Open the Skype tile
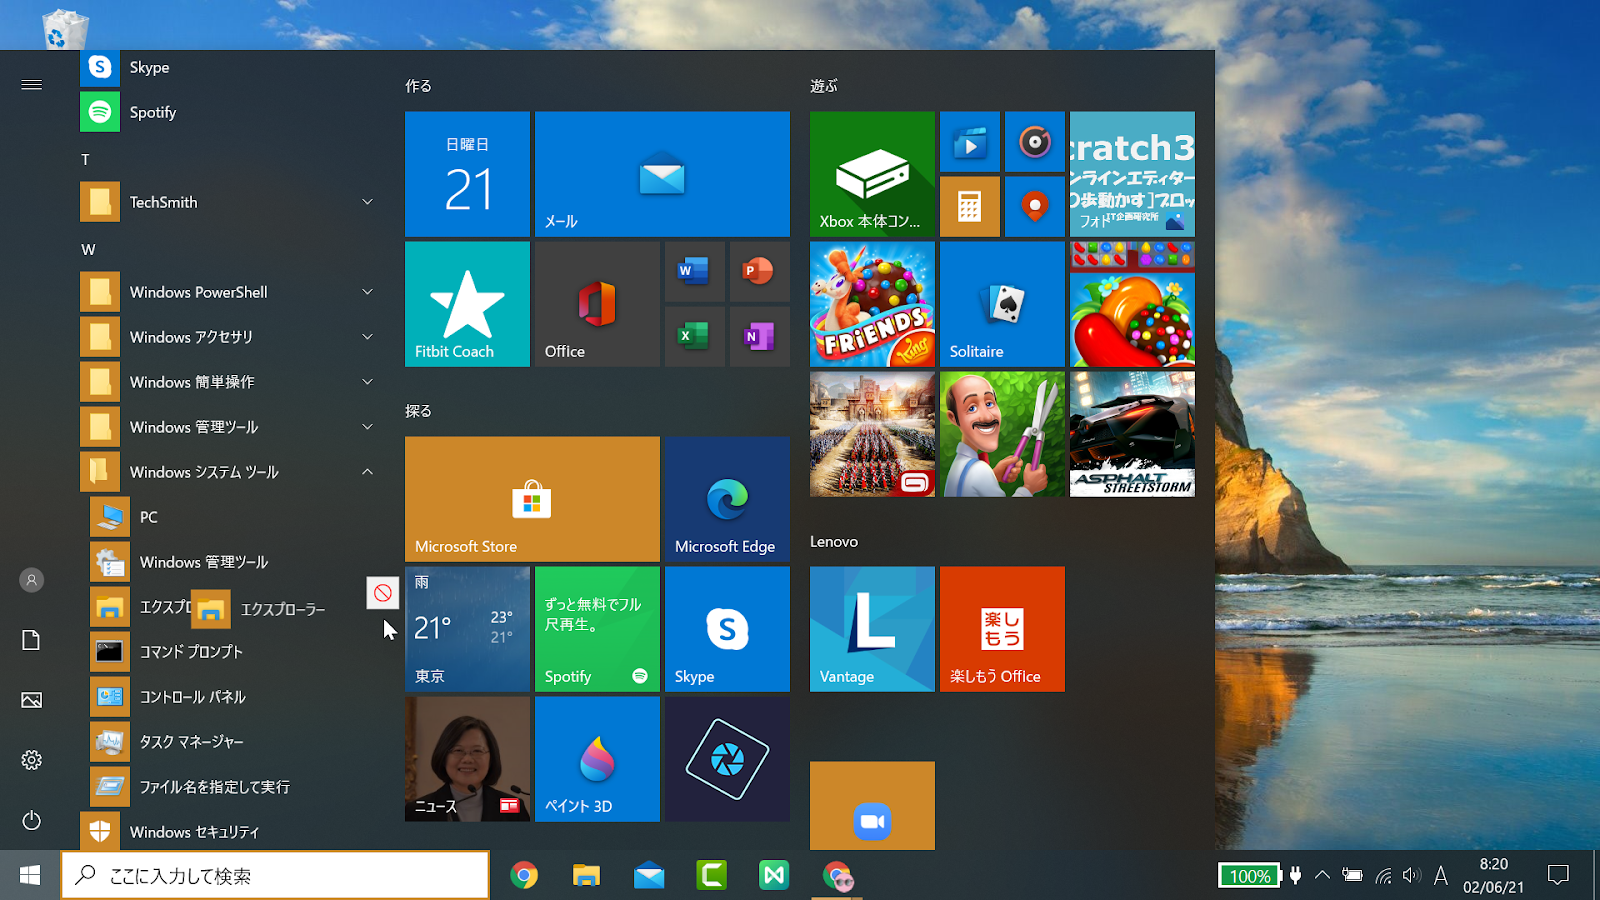The width and height of the screenshot is (1600, 900). click(x=727, y=629)
